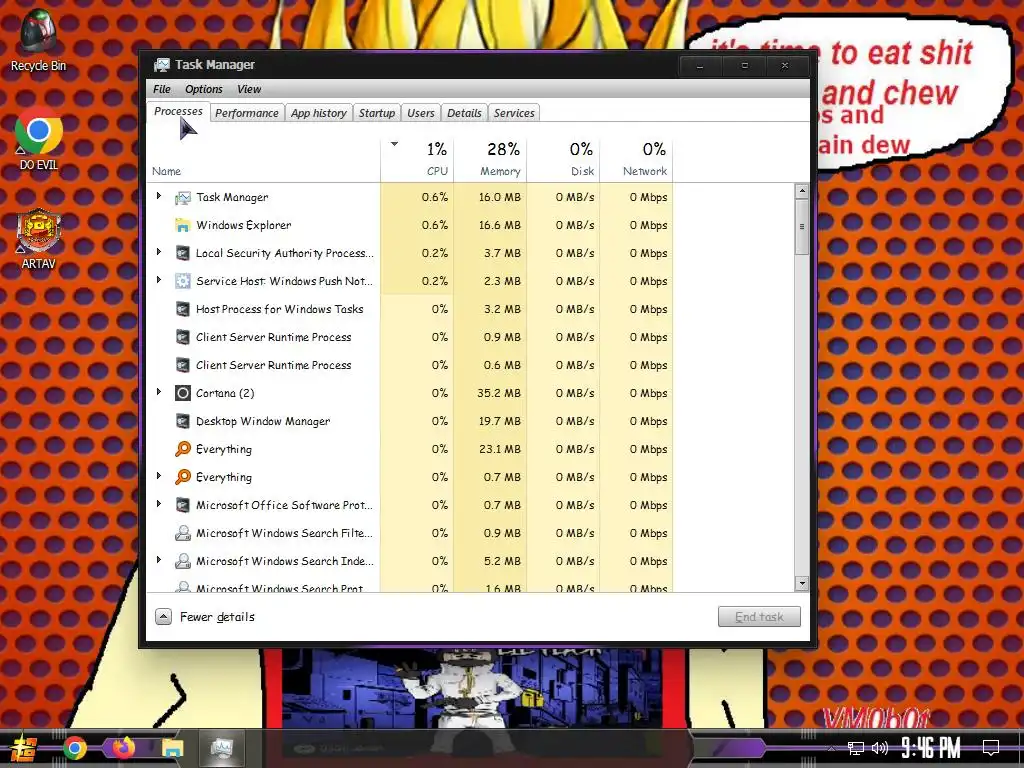Sort by the CPU column header
Screen dimensions: 1024x768
tap(417, 160)
